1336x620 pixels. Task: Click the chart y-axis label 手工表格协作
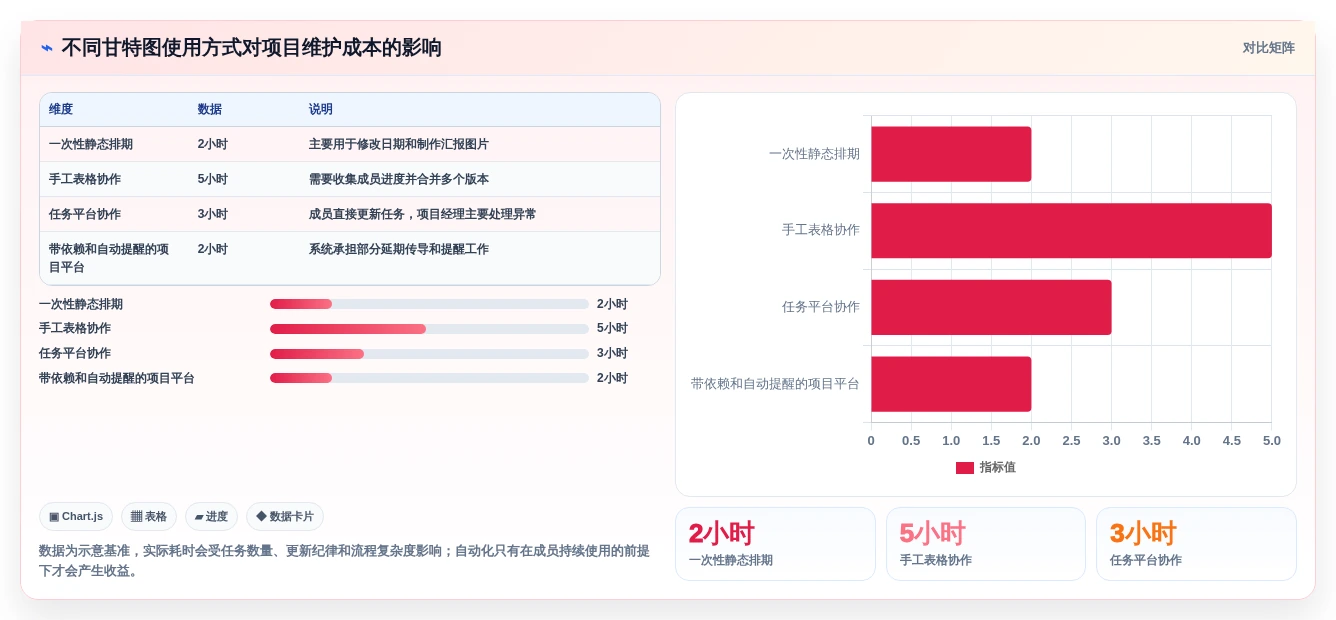click(821, 230)
